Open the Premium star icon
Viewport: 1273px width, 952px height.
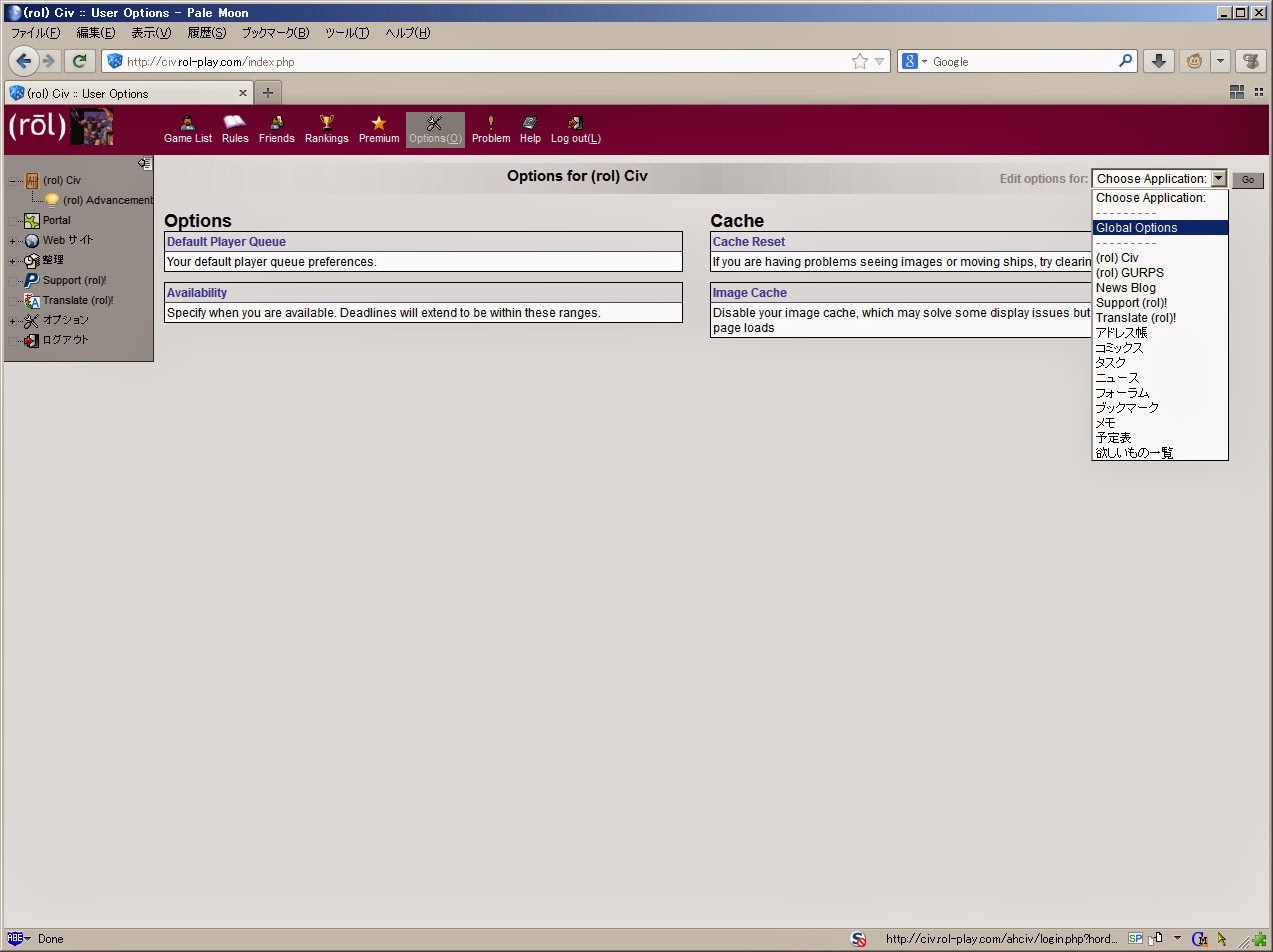[379, 123]
